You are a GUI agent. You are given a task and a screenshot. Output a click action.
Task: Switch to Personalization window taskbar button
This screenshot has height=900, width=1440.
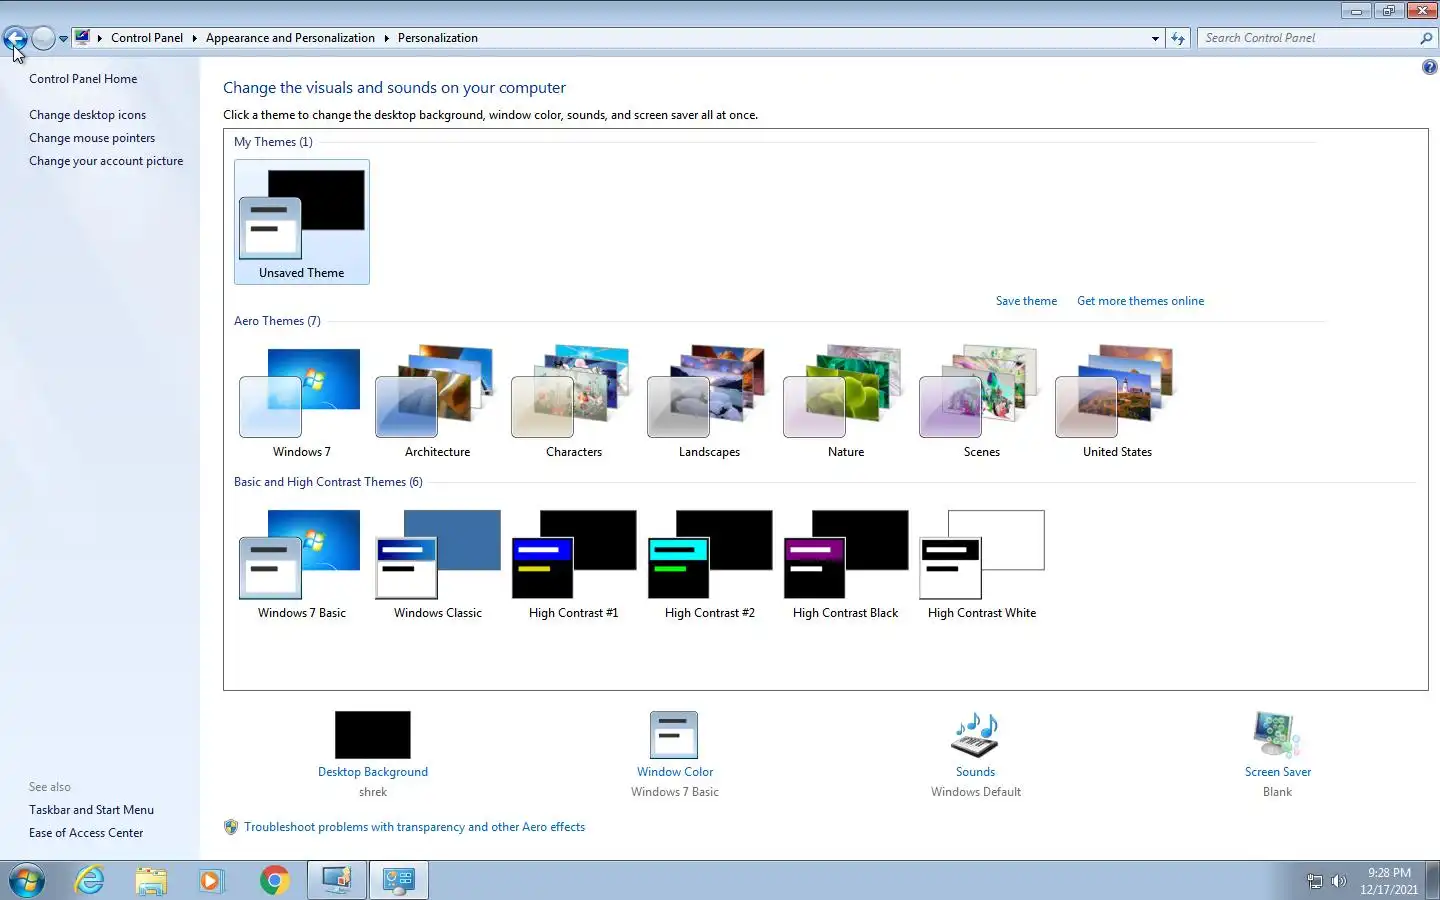tap(336, 881)
